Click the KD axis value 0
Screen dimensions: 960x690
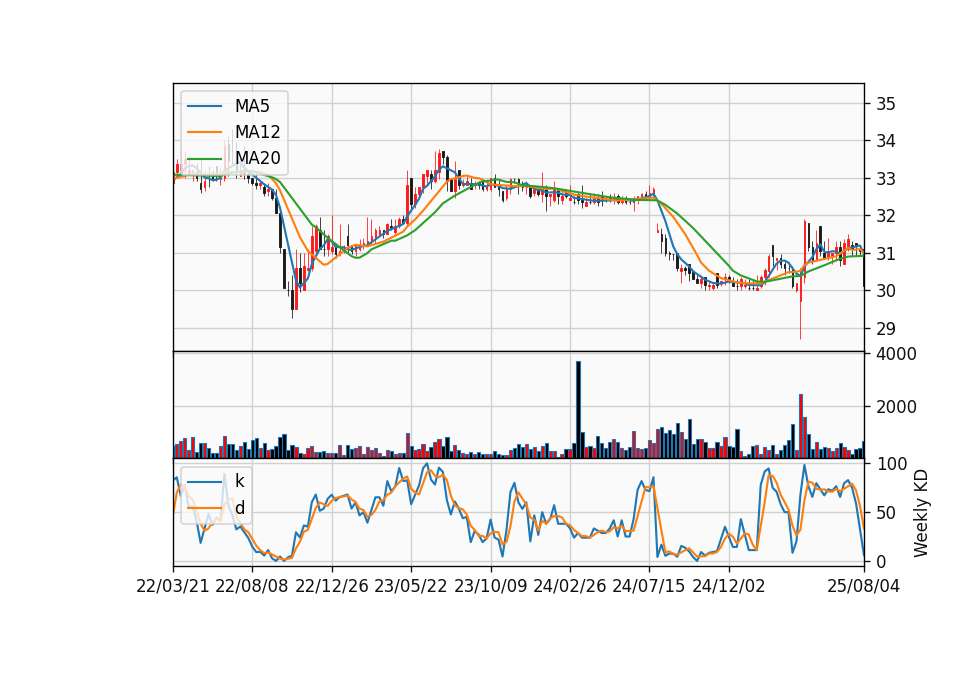click(x=881, y=561)
